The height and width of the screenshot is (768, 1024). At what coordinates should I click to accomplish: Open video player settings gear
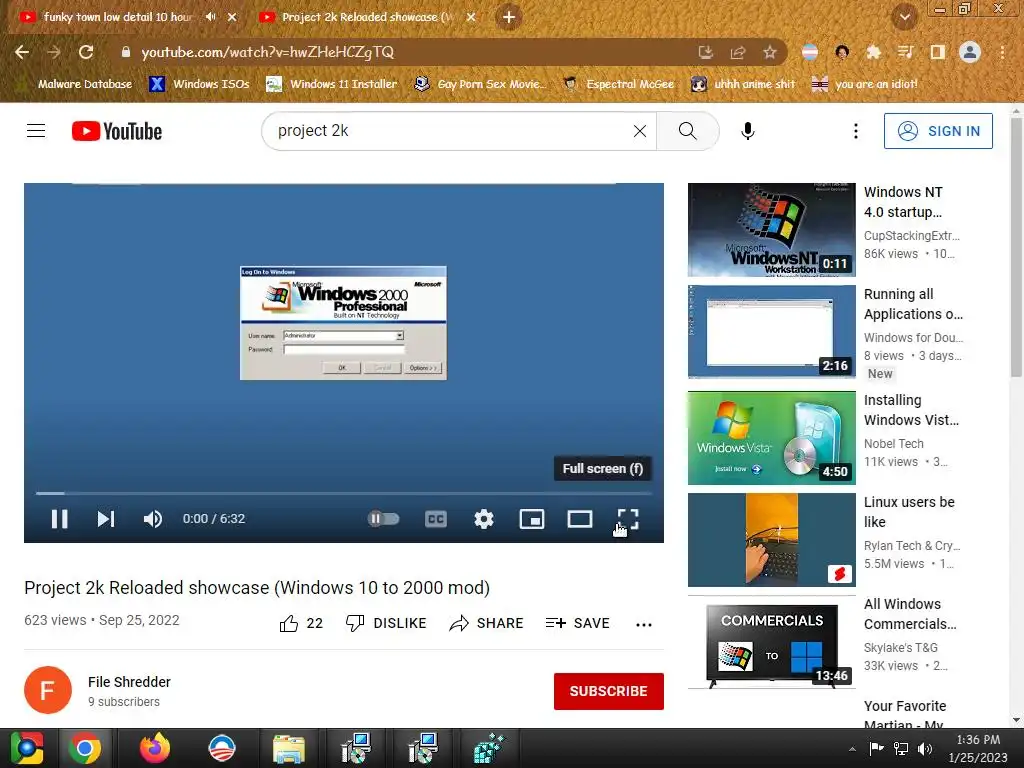coord(484,519)
